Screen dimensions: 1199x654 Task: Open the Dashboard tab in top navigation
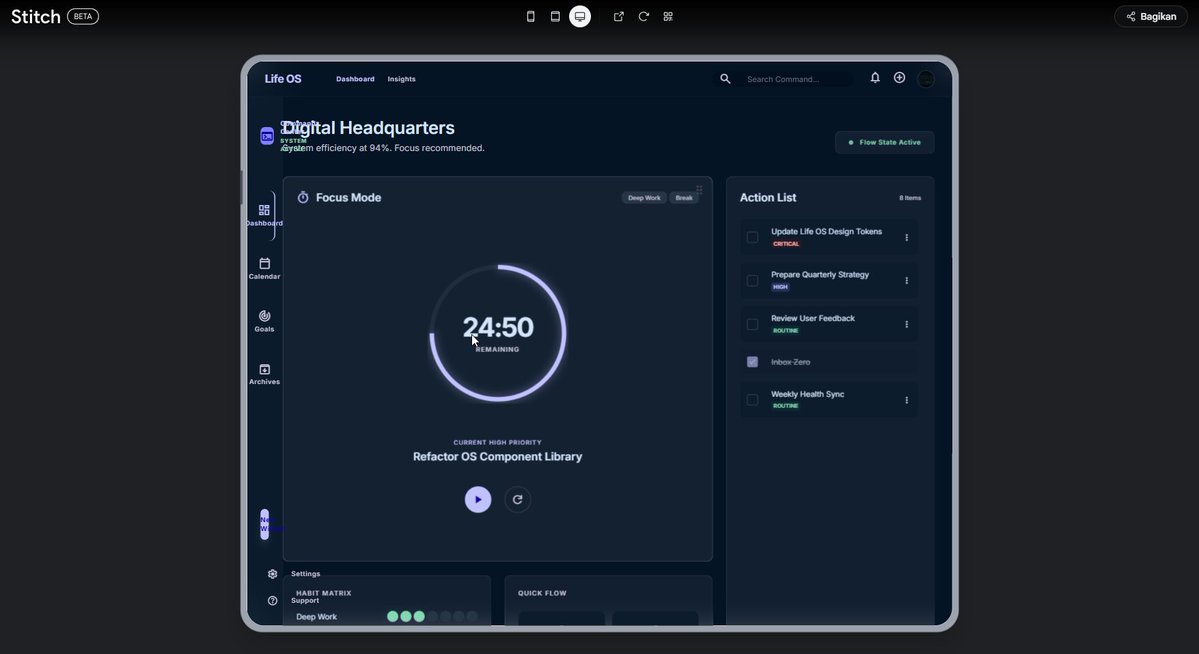point(355,79)
